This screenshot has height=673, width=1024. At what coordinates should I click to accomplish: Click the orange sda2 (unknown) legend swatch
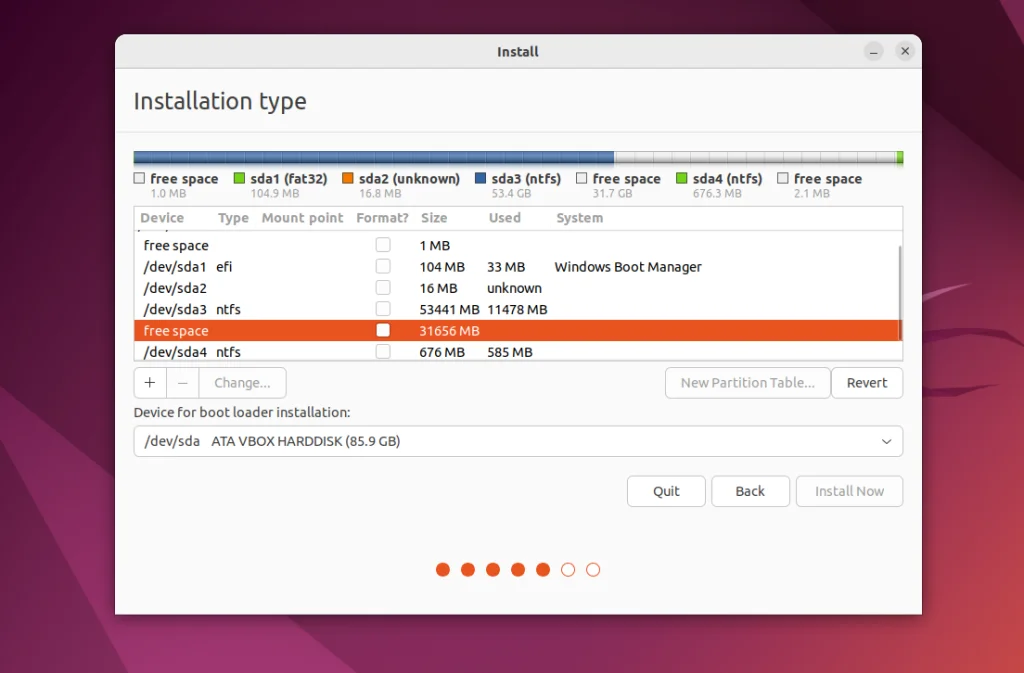[348, 179]
